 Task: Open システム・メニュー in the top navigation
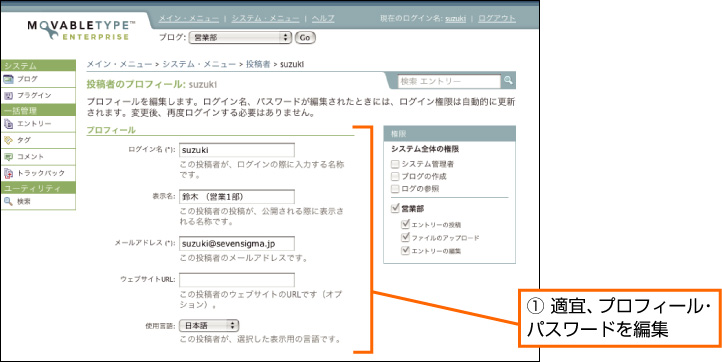(265, 19)
